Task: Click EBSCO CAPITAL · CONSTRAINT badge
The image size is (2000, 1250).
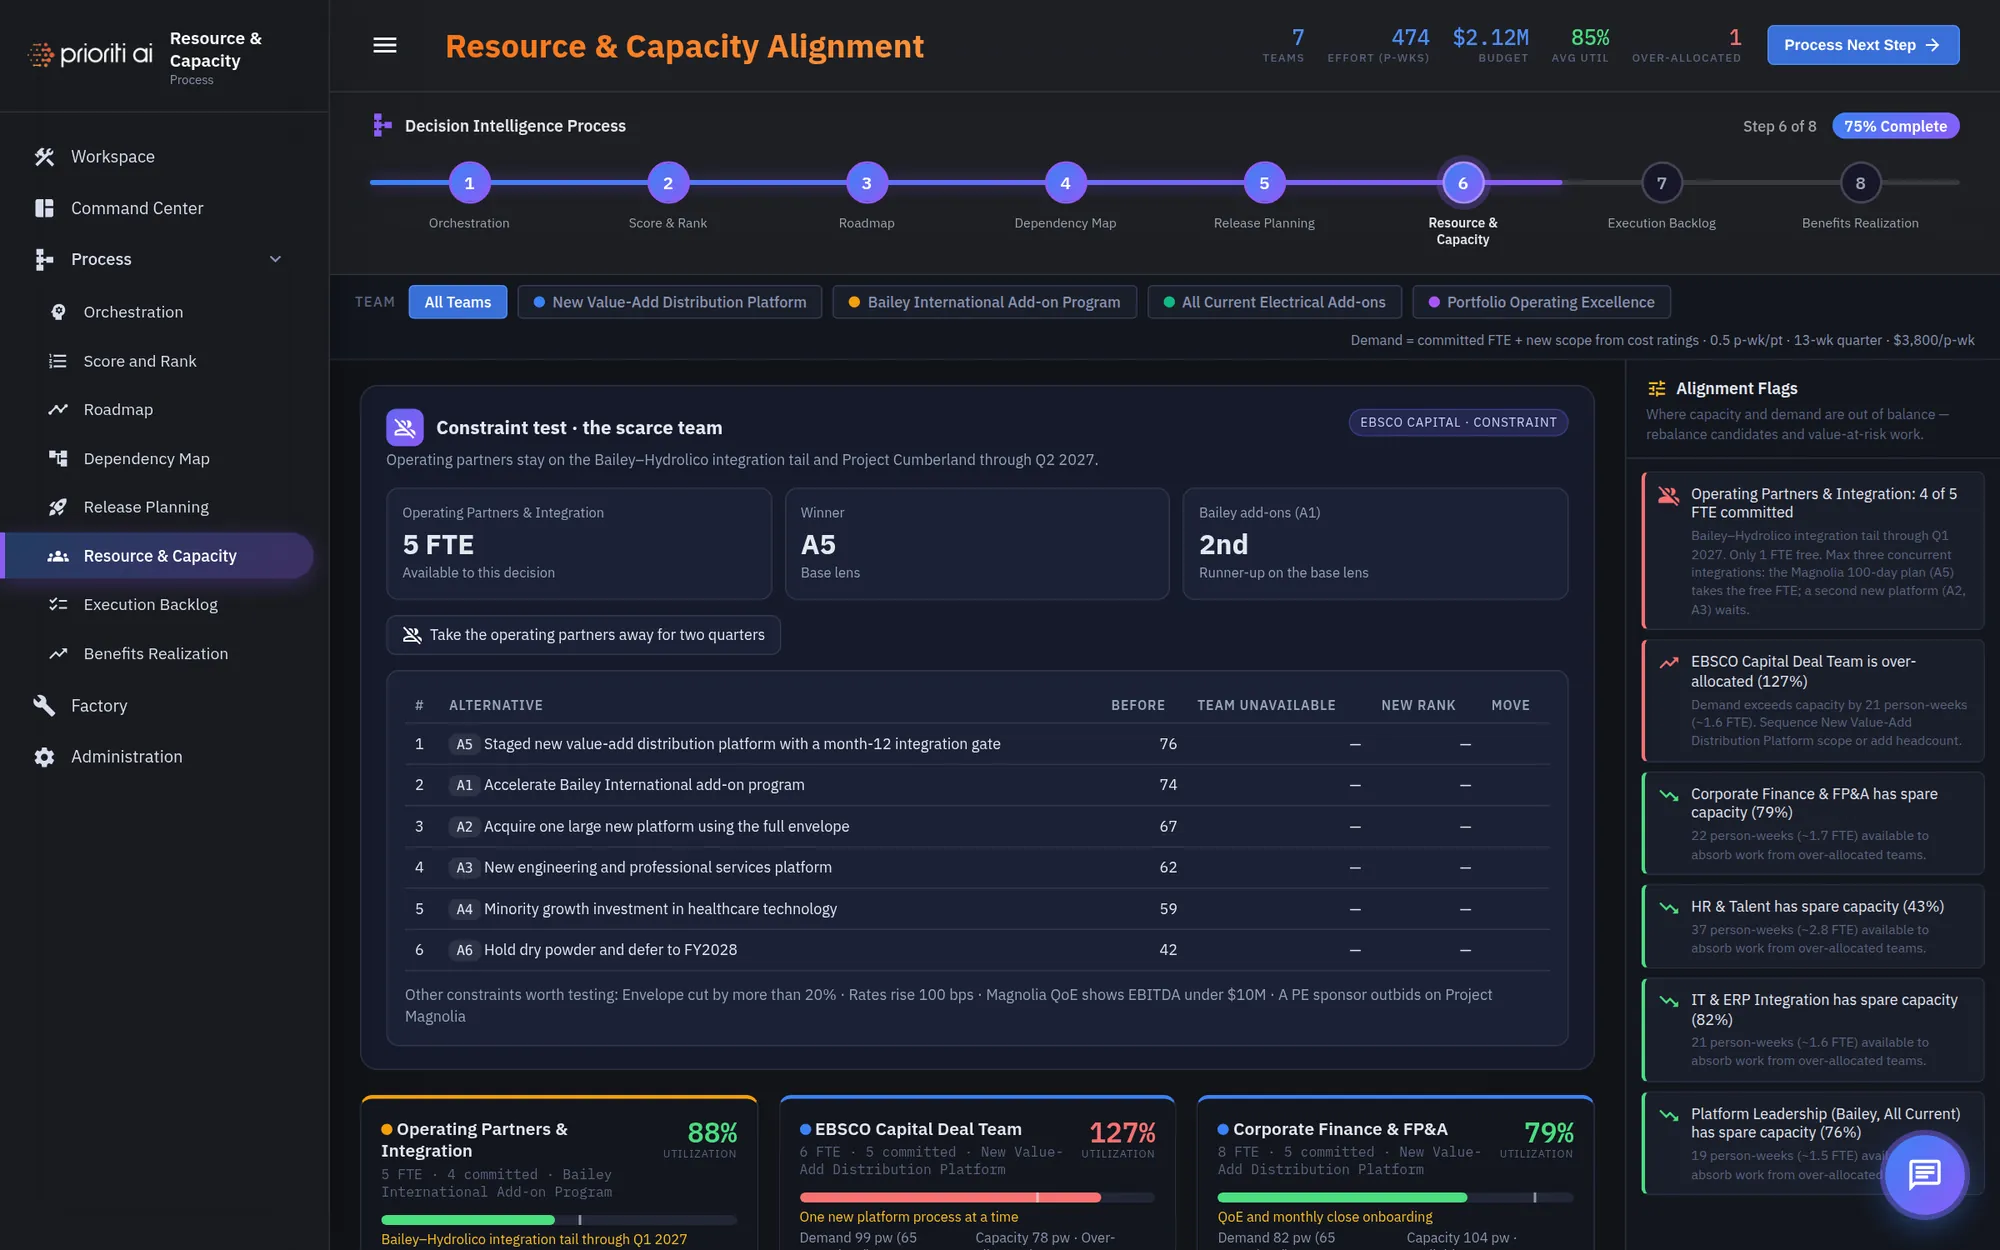Action: click(x=1458, y=422)
